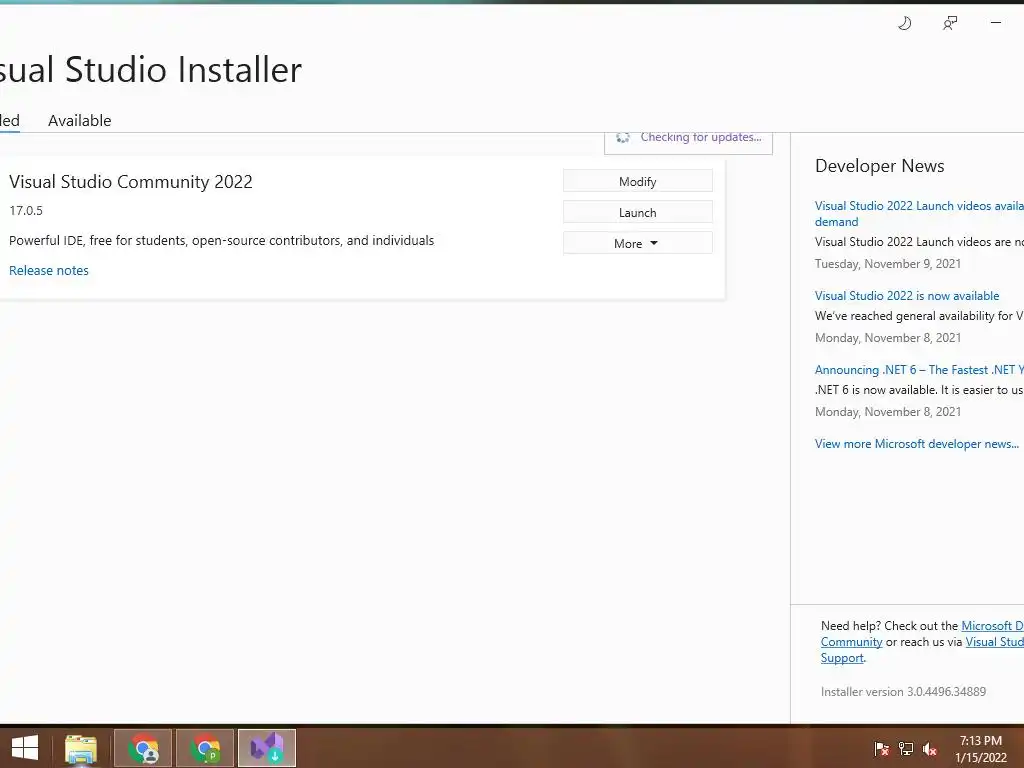The height and width of the screenshot is (768, 1024).
Task: Open the Announcing .NET 6 news link
Action: click(x=919, y=370)
